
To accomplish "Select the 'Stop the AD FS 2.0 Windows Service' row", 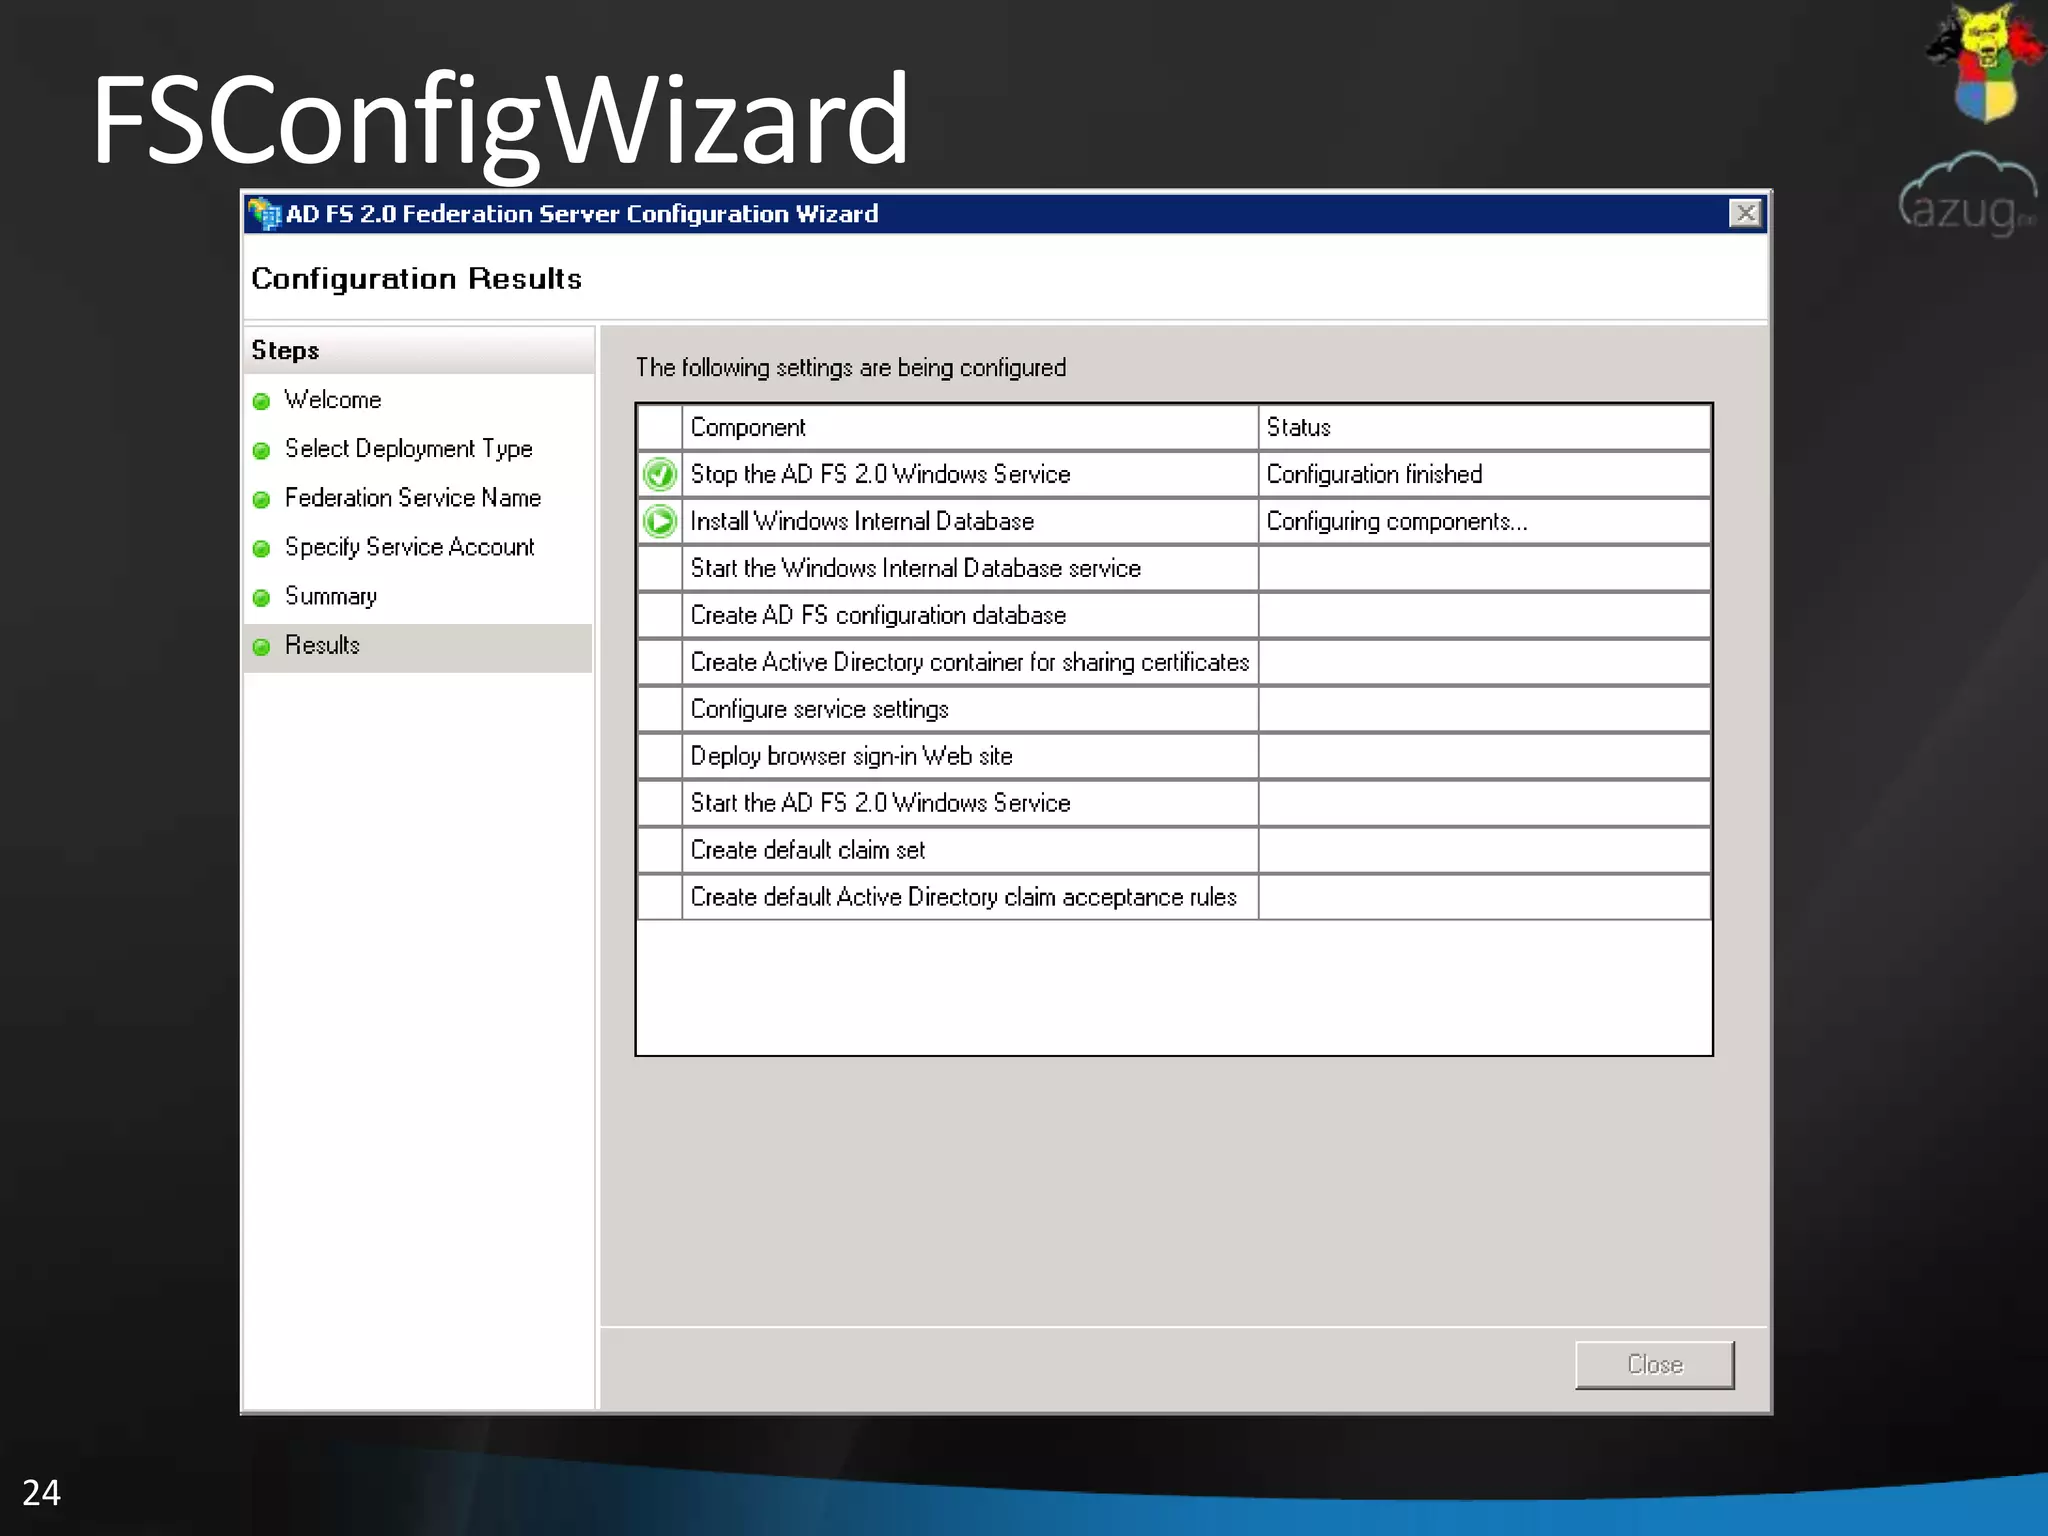I will coord(1174,474).
